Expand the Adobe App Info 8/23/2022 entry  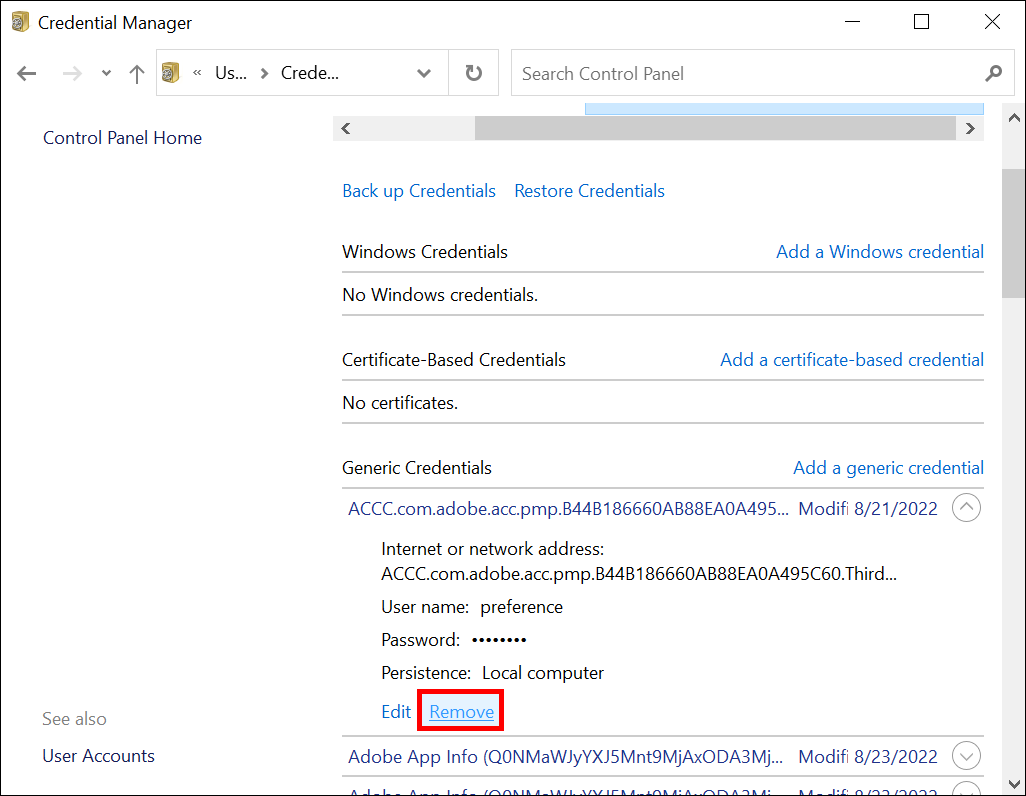[x=966, y=756]
